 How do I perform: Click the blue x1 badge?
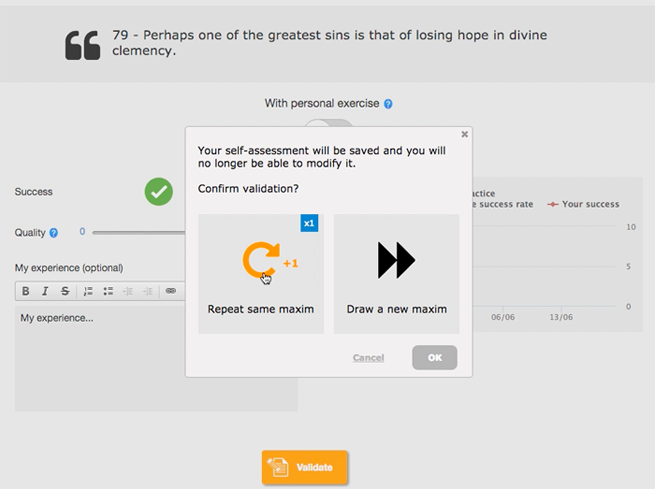[309, 223]
